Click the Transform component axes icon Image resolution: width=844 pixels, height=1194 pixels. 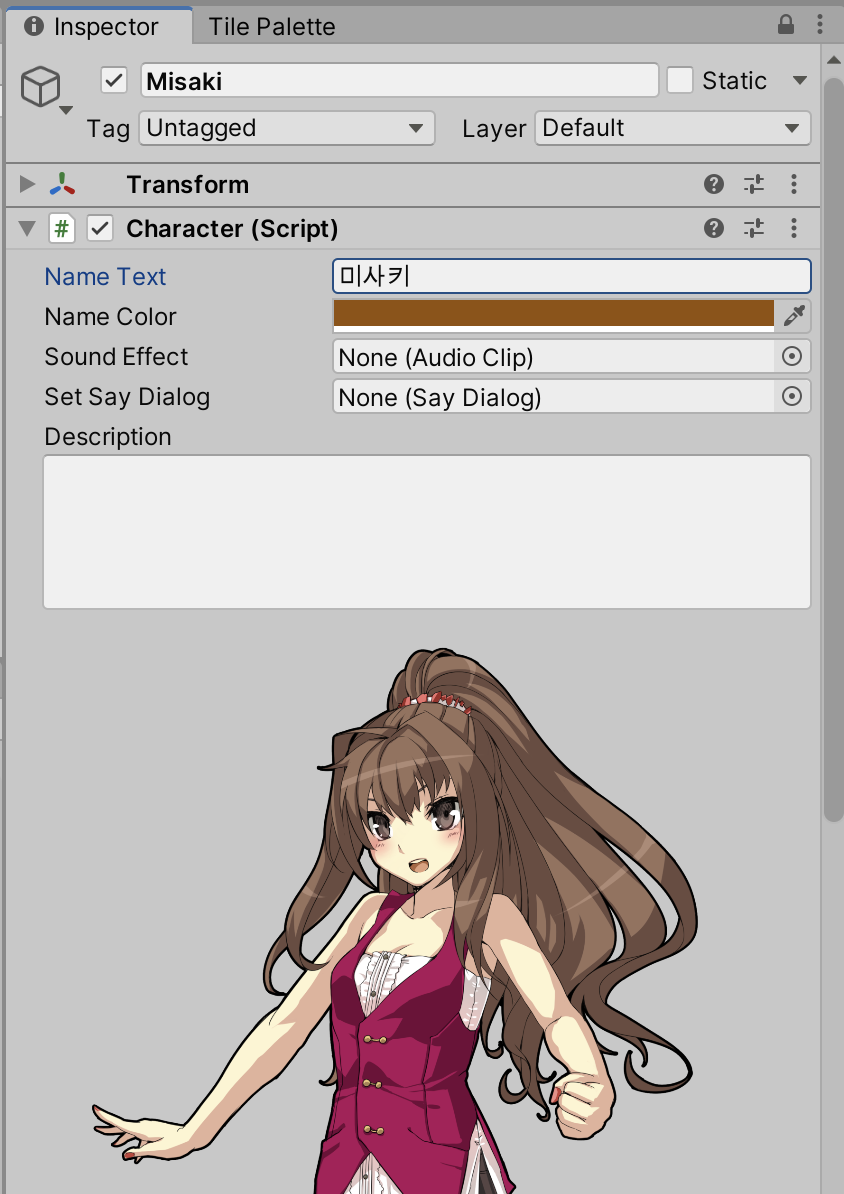coord(62,184)
